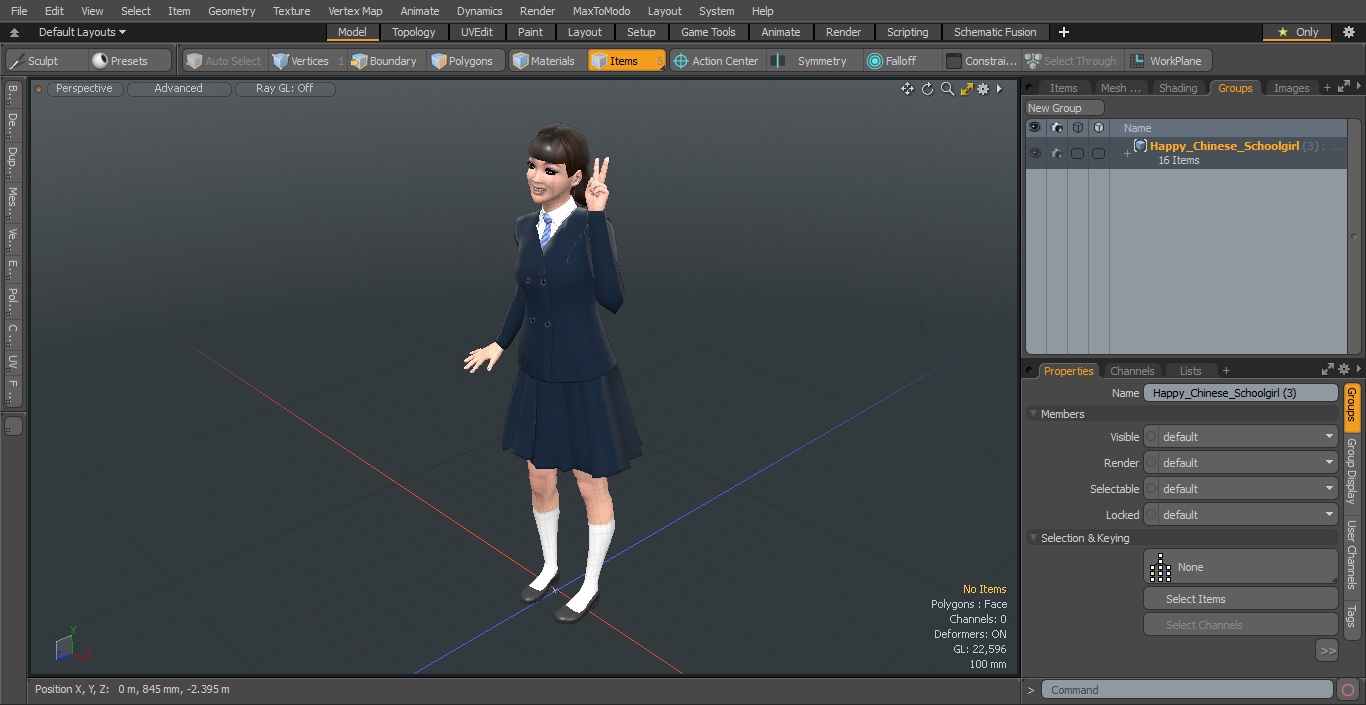Switch to Polygons selection mode
The image size is (1366, 705).
[463, 61]
